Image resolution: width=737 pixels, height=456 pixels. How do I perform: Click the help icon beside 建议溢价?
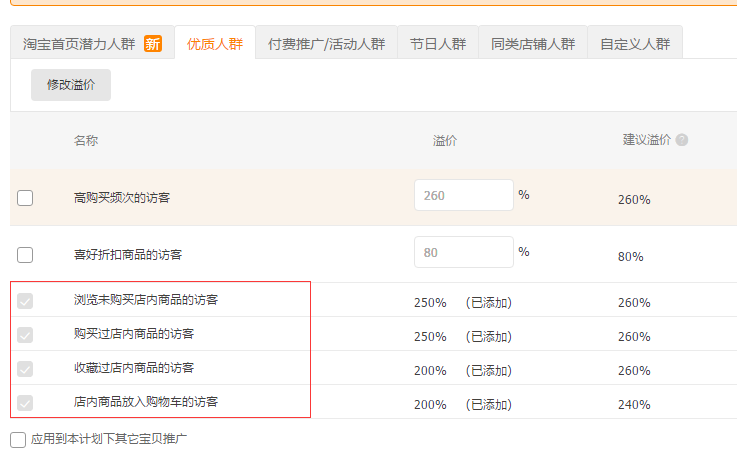click(x=682, y=141)
